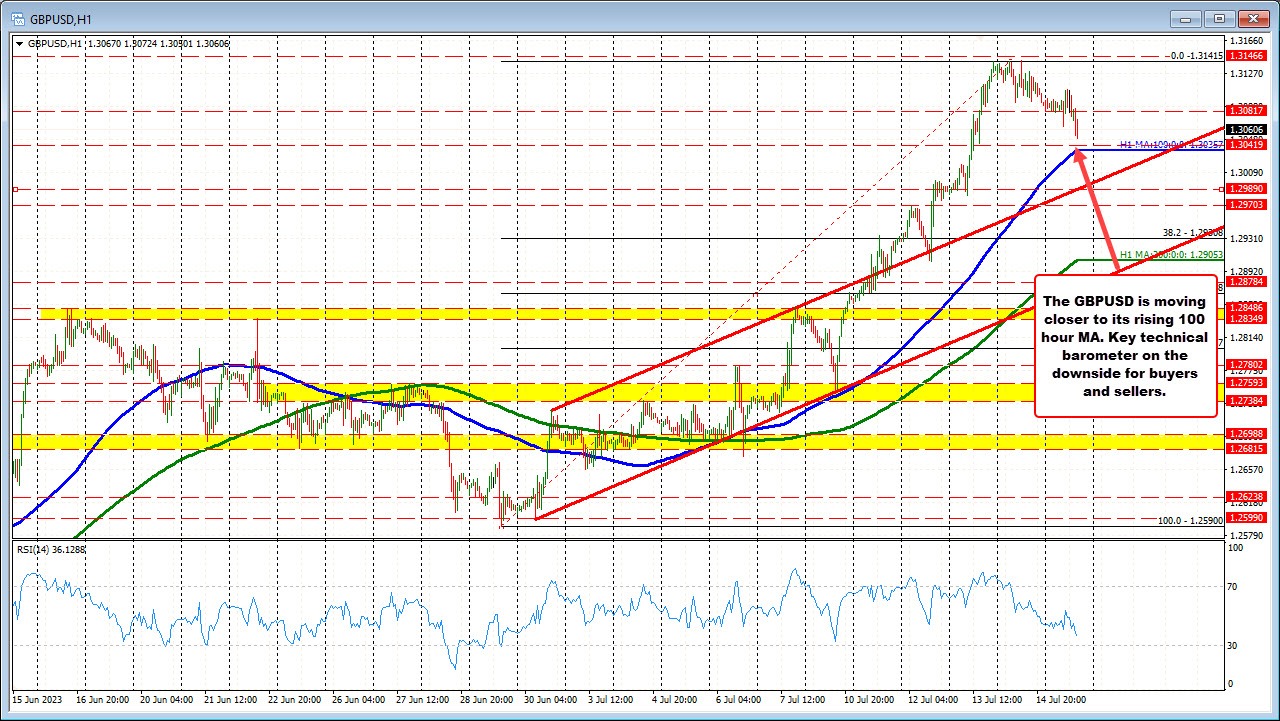Click the restore window button
Screen dimensions: 1280x721
[x=1219, y=18]
